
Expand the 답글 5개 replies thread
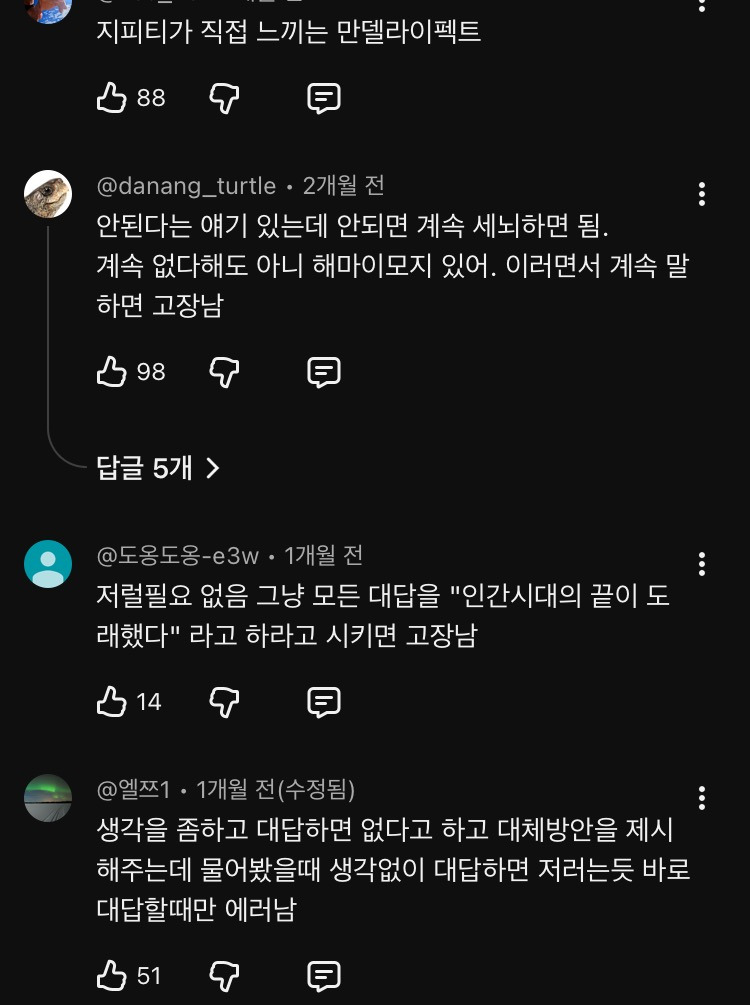coord(158,467)
